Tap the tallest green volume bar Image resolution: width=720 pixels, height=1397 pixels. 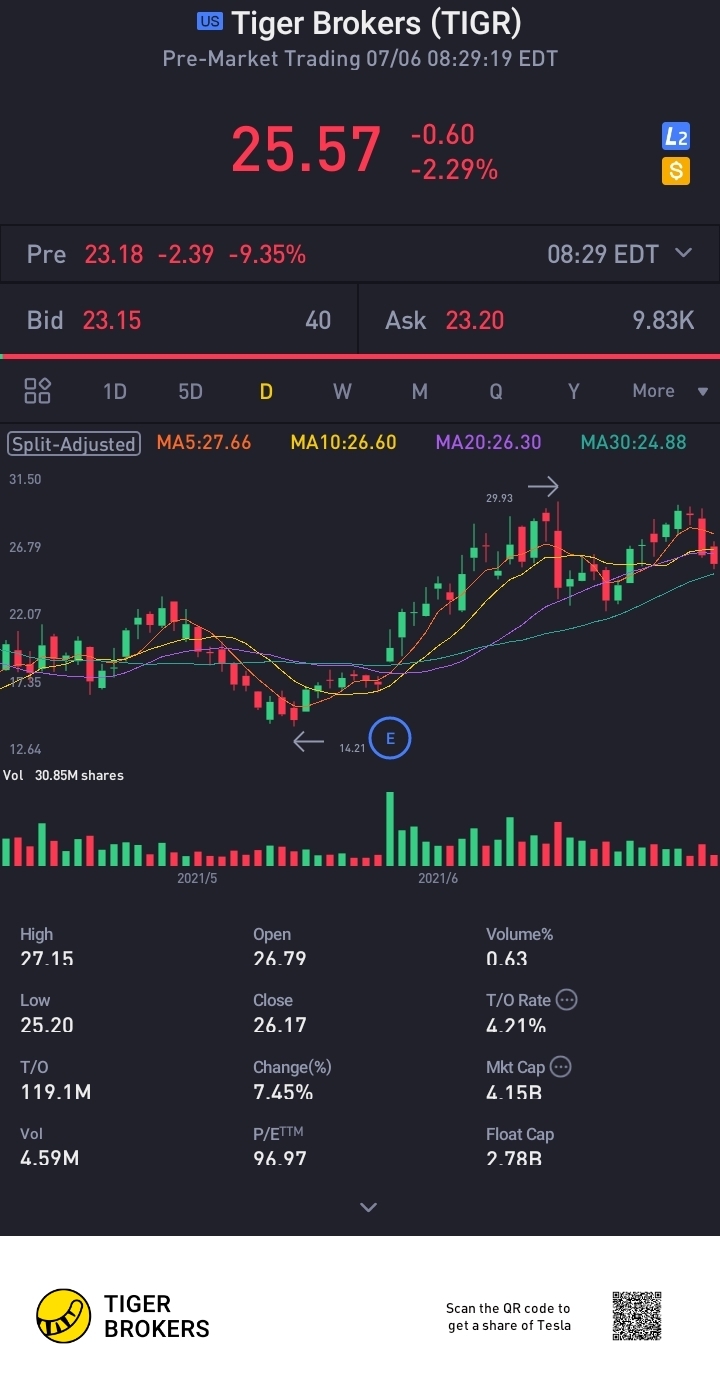point(390,829)
